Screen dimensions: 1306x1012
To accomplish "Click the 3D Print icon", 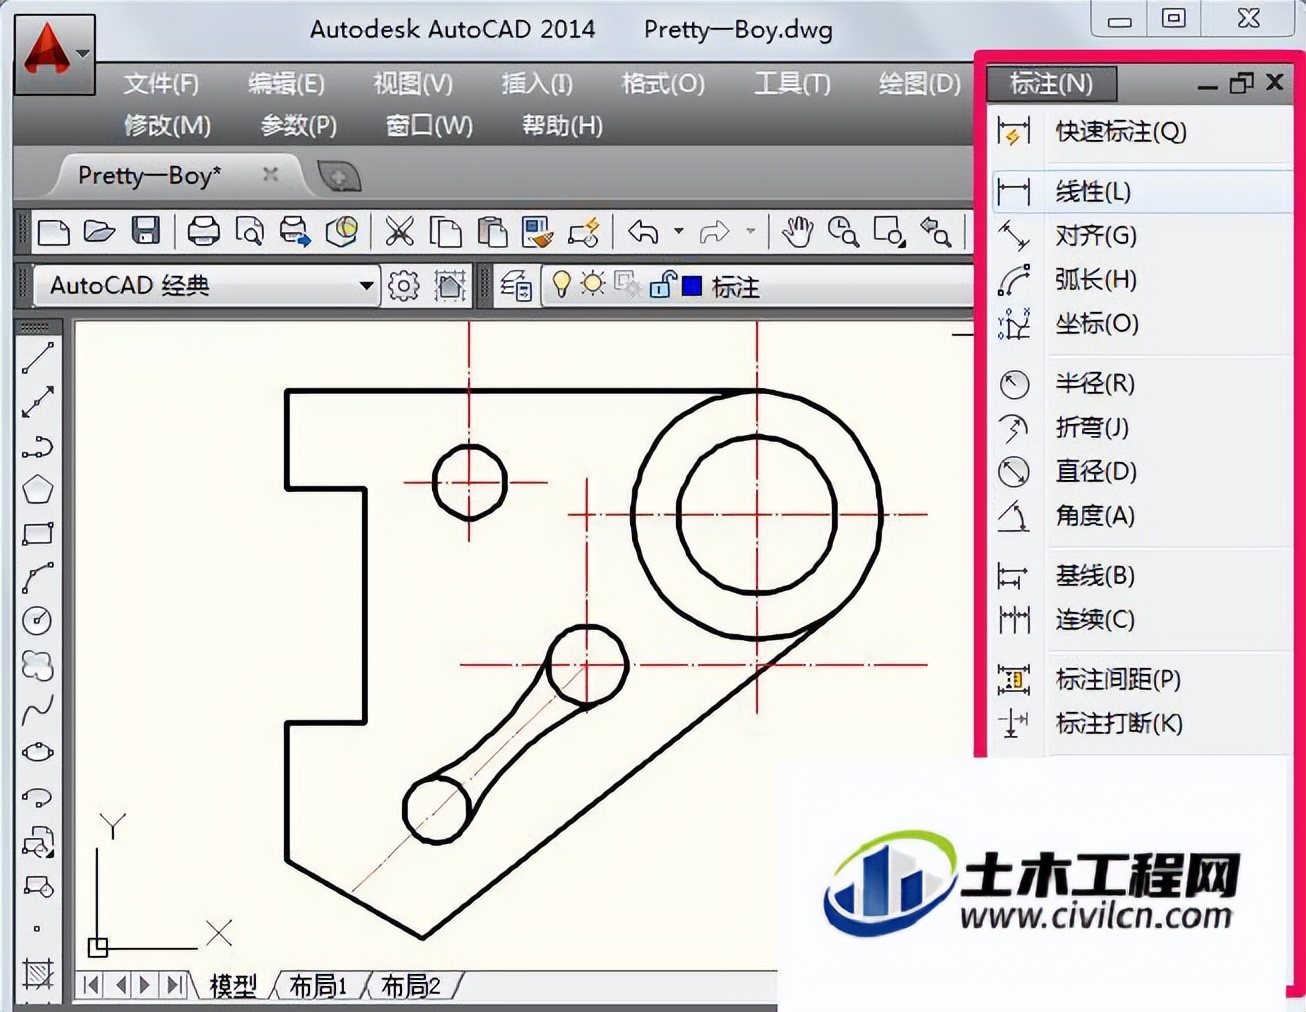I will 342,232.
